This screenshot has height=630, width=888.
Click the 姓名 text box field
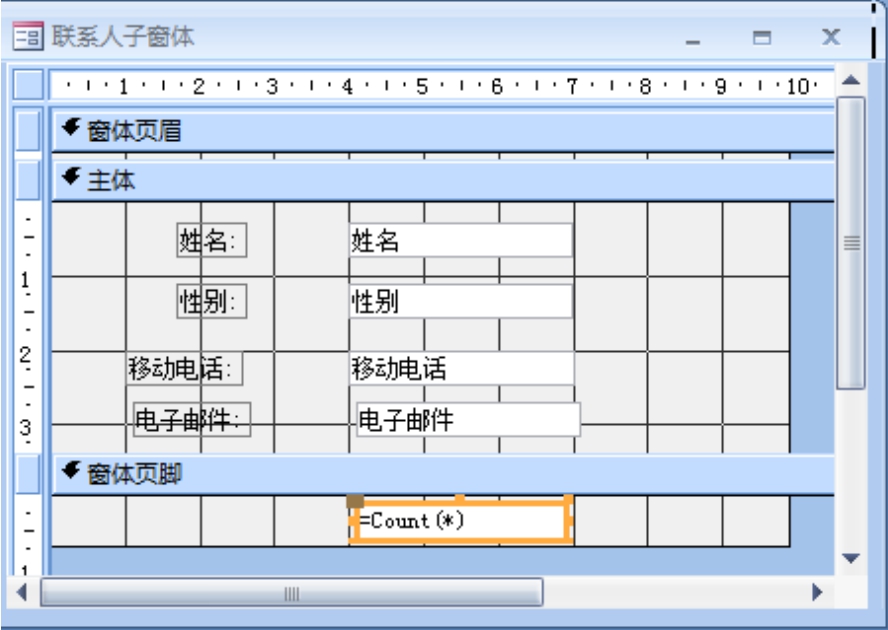point(460,241)
